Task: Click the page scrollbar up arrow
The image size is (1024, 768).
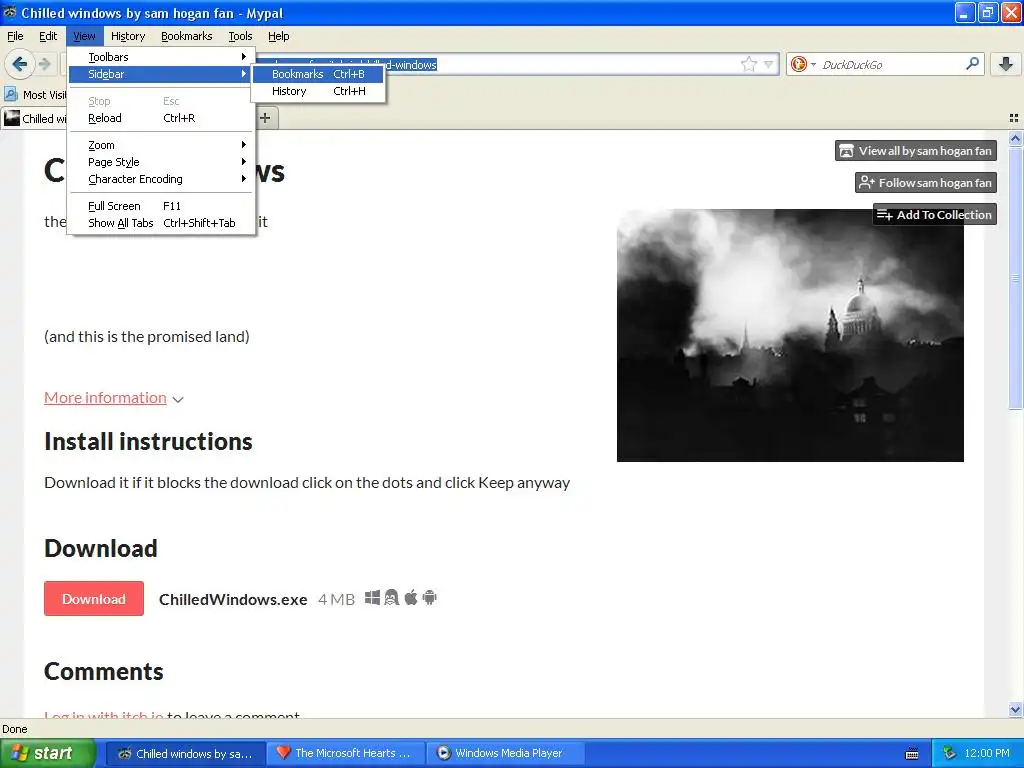Action: click(1015, 138)
